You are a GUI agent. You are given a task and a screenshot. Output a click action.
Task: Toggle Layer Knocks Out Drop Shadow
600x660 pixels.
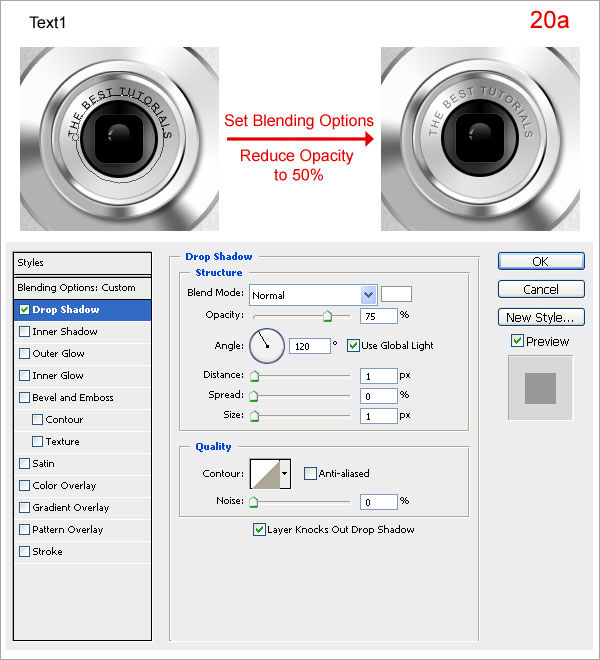tap(259, 530)
